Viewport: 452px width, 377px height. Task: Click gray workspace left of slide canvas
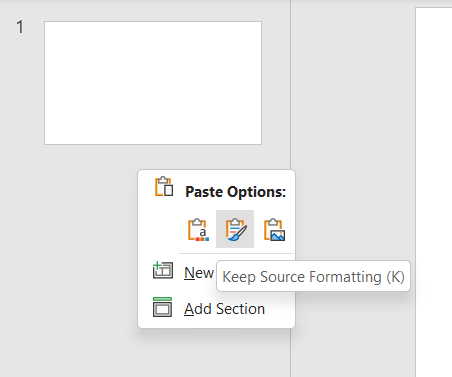pyautogui.click(x=353, y=133)
